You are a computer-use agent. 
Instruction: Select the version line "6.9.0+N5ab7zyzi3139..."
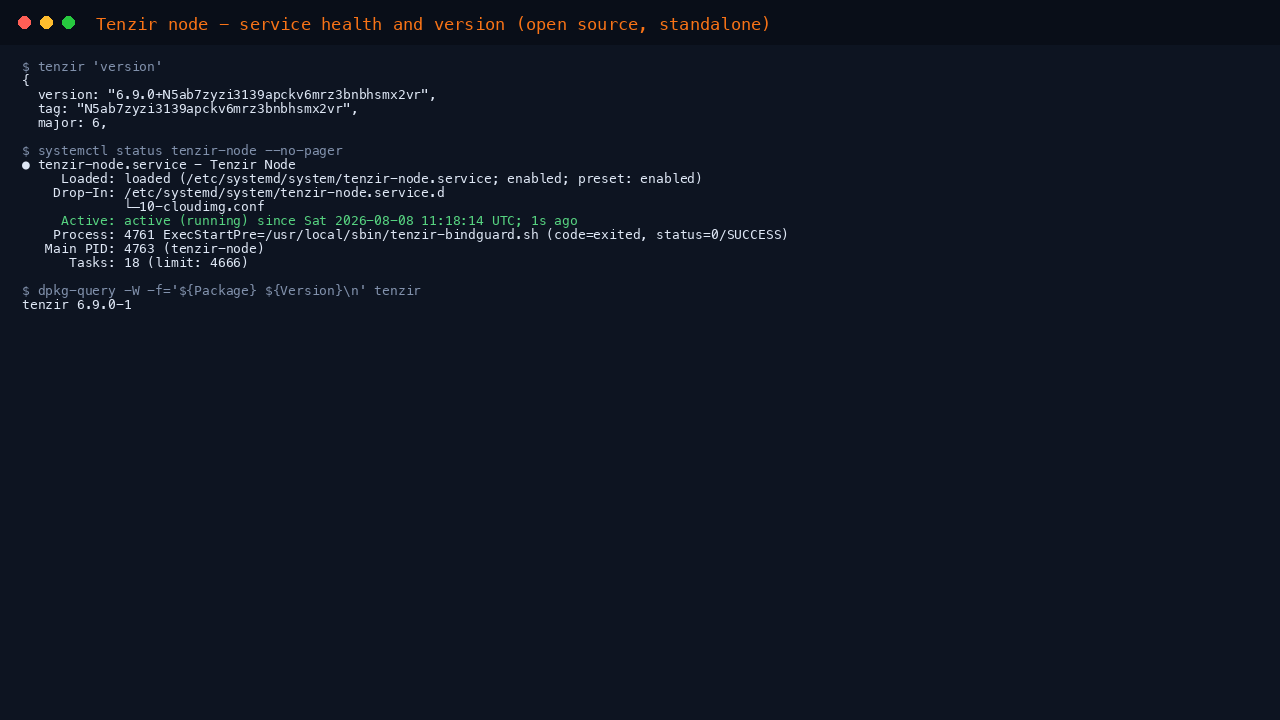coord(237,95)
